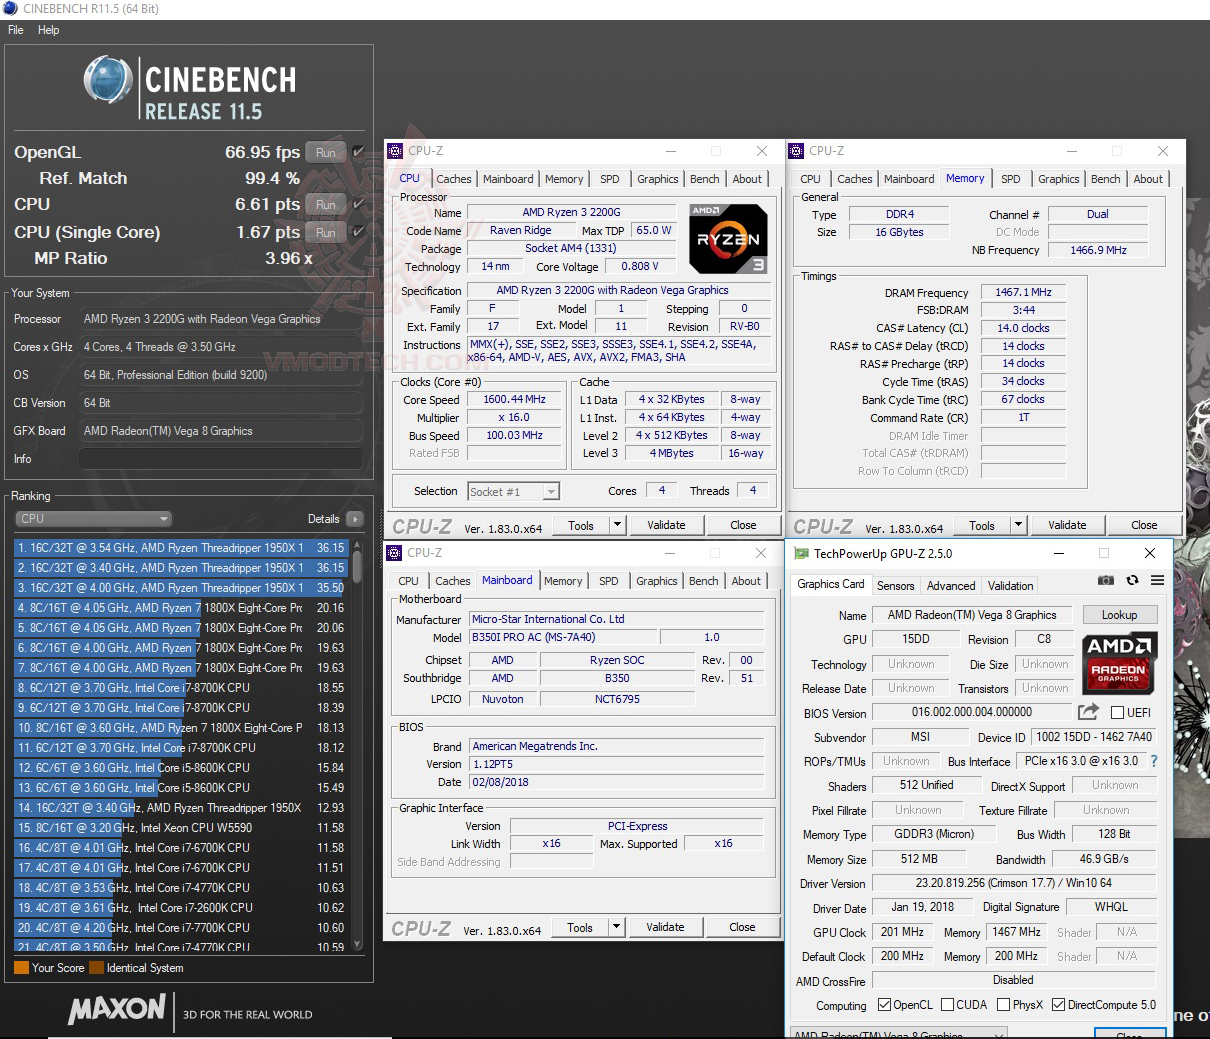Toggle the CUDA checkbox

point(946,1005)
